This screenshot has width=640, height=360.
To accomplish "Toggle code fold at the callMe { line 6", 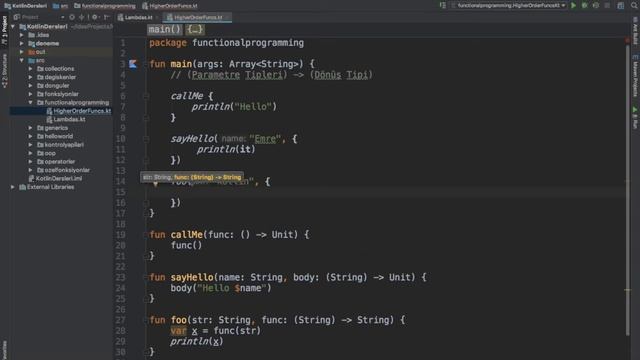I will [x=146, y=96].
